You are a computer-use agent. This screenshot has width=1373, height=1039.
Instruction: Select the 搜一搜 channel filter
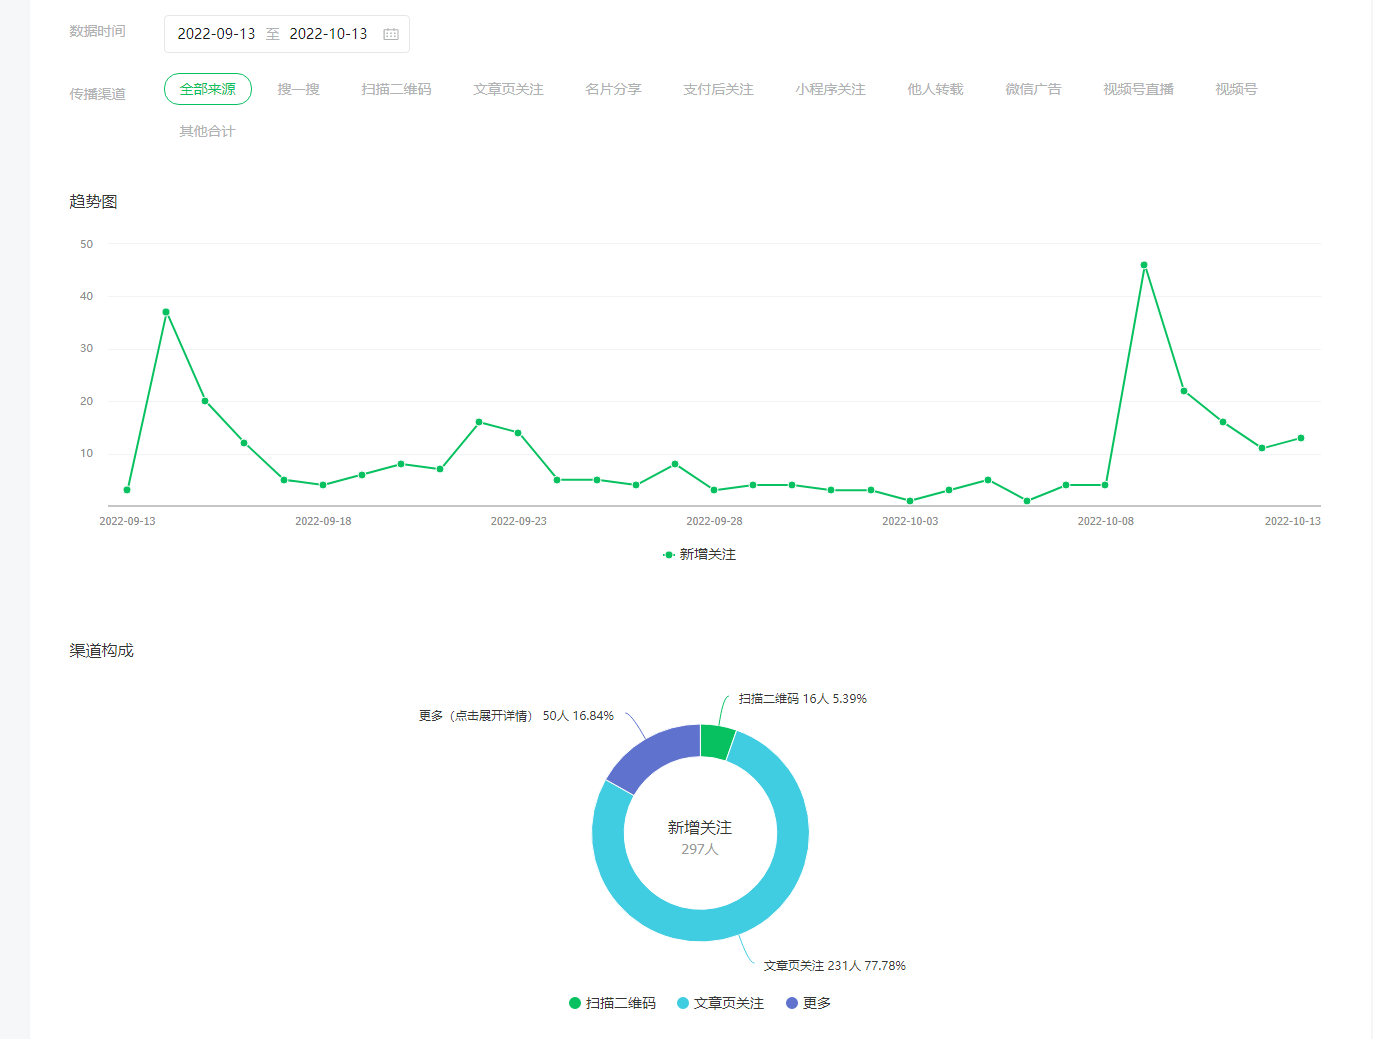click(x=298, y=89)
